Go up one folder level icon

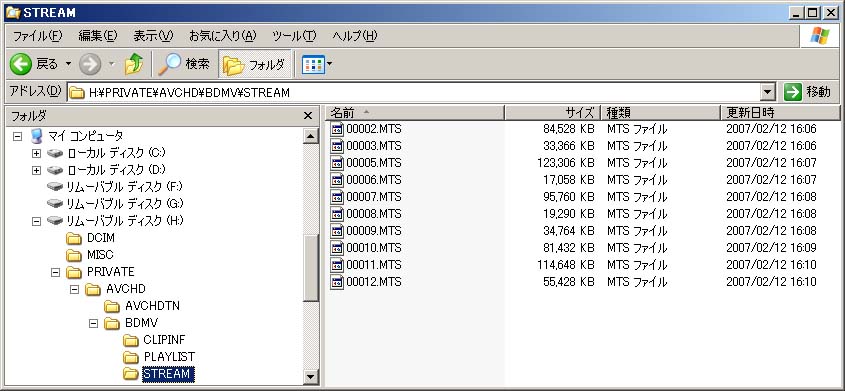point(134,65)
